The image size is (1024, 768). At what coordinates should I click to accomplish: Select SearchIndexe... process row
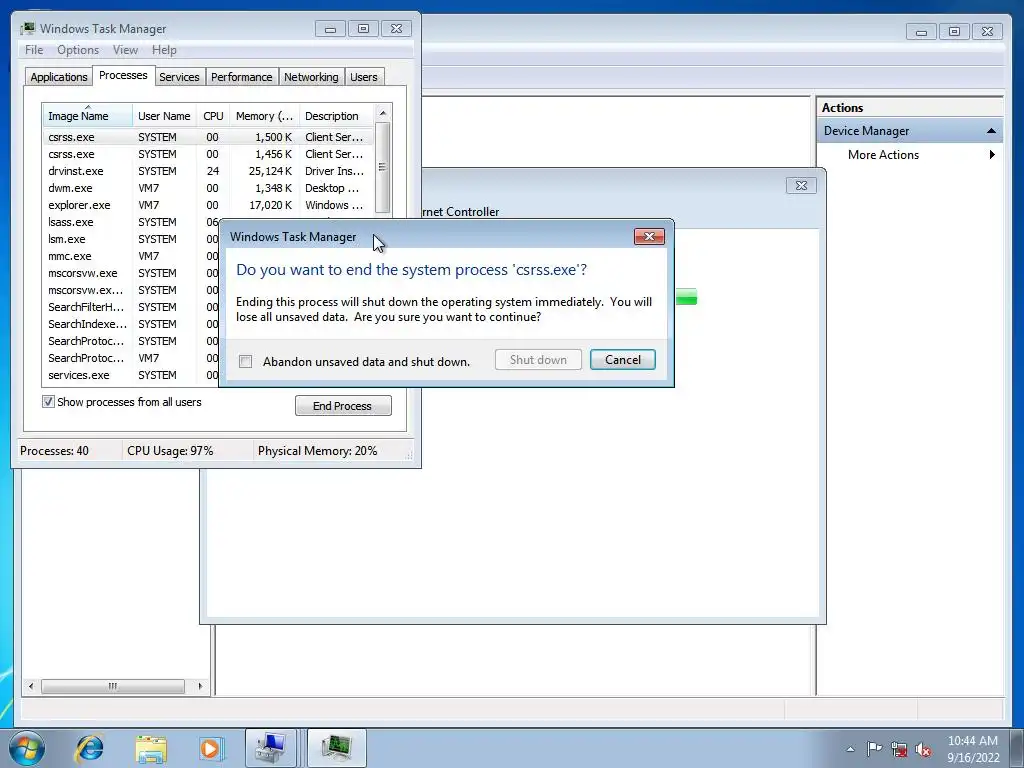131,324
